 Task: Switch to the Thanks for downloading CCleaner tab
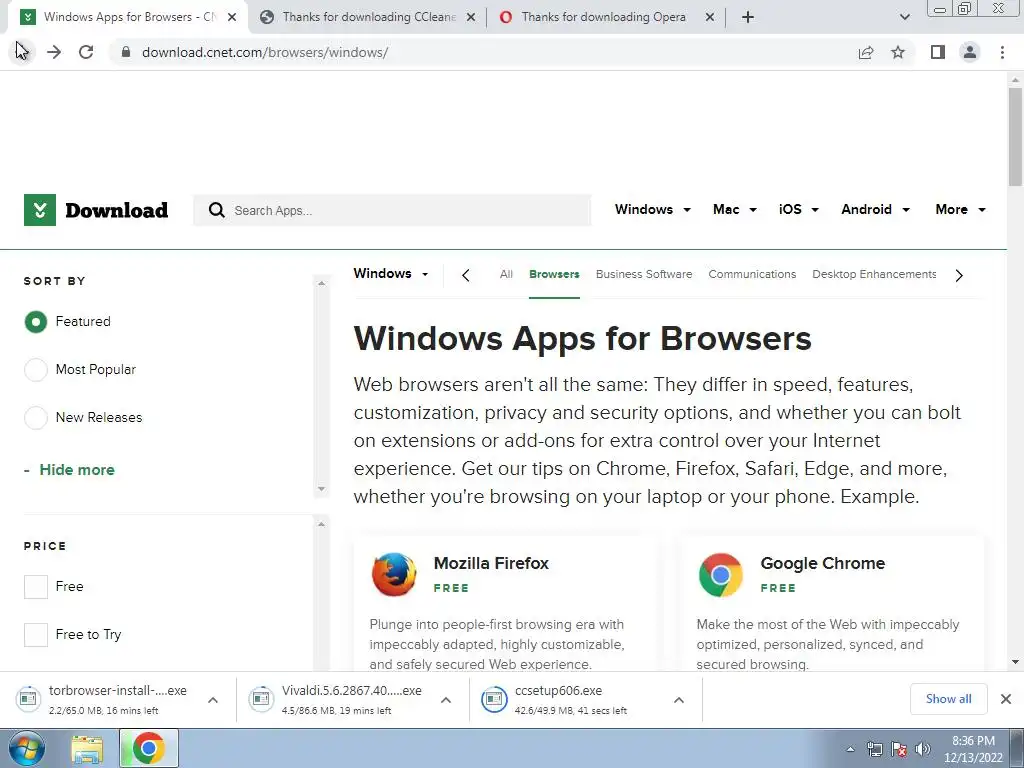coord(367,17)
